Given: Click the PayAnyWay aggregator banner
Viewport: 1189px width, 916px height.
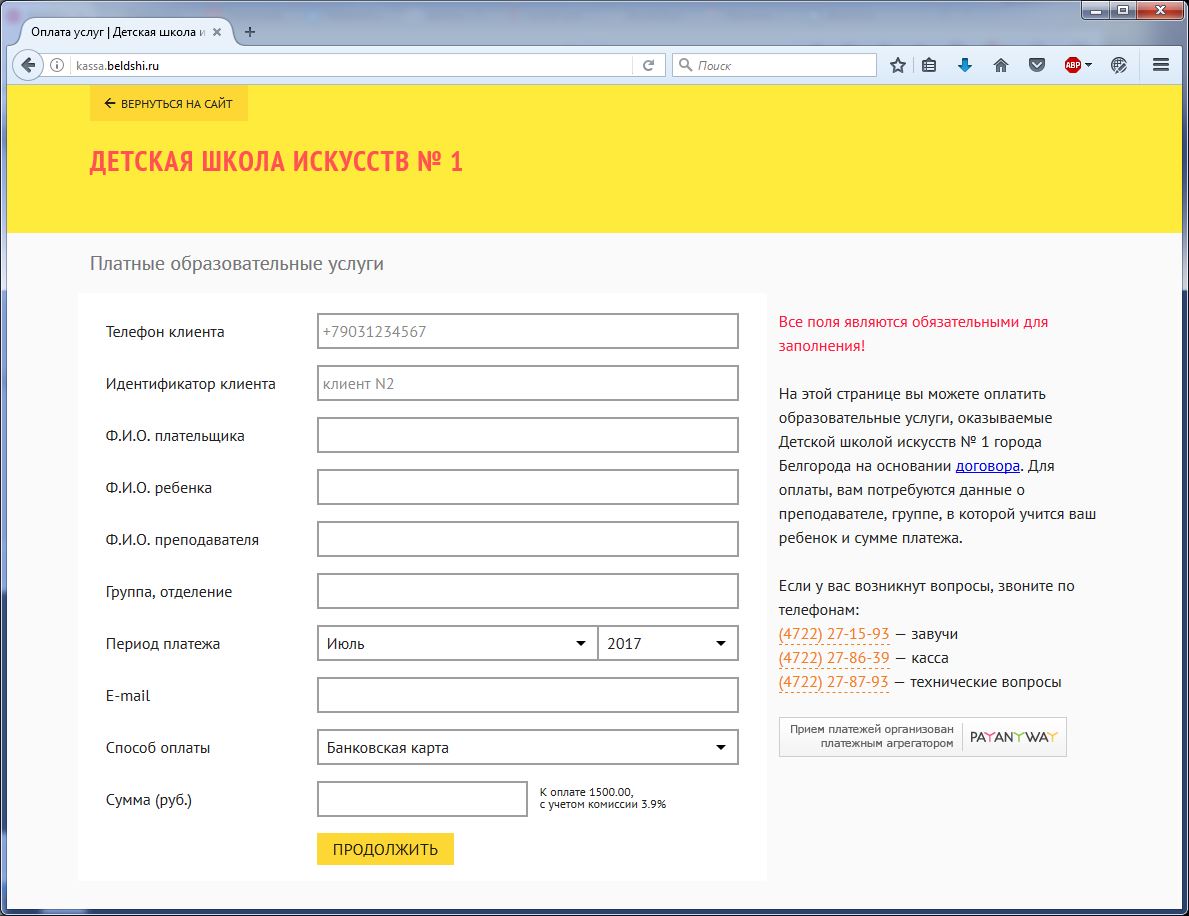Looking at the screenshot, I should coord(923,737).
